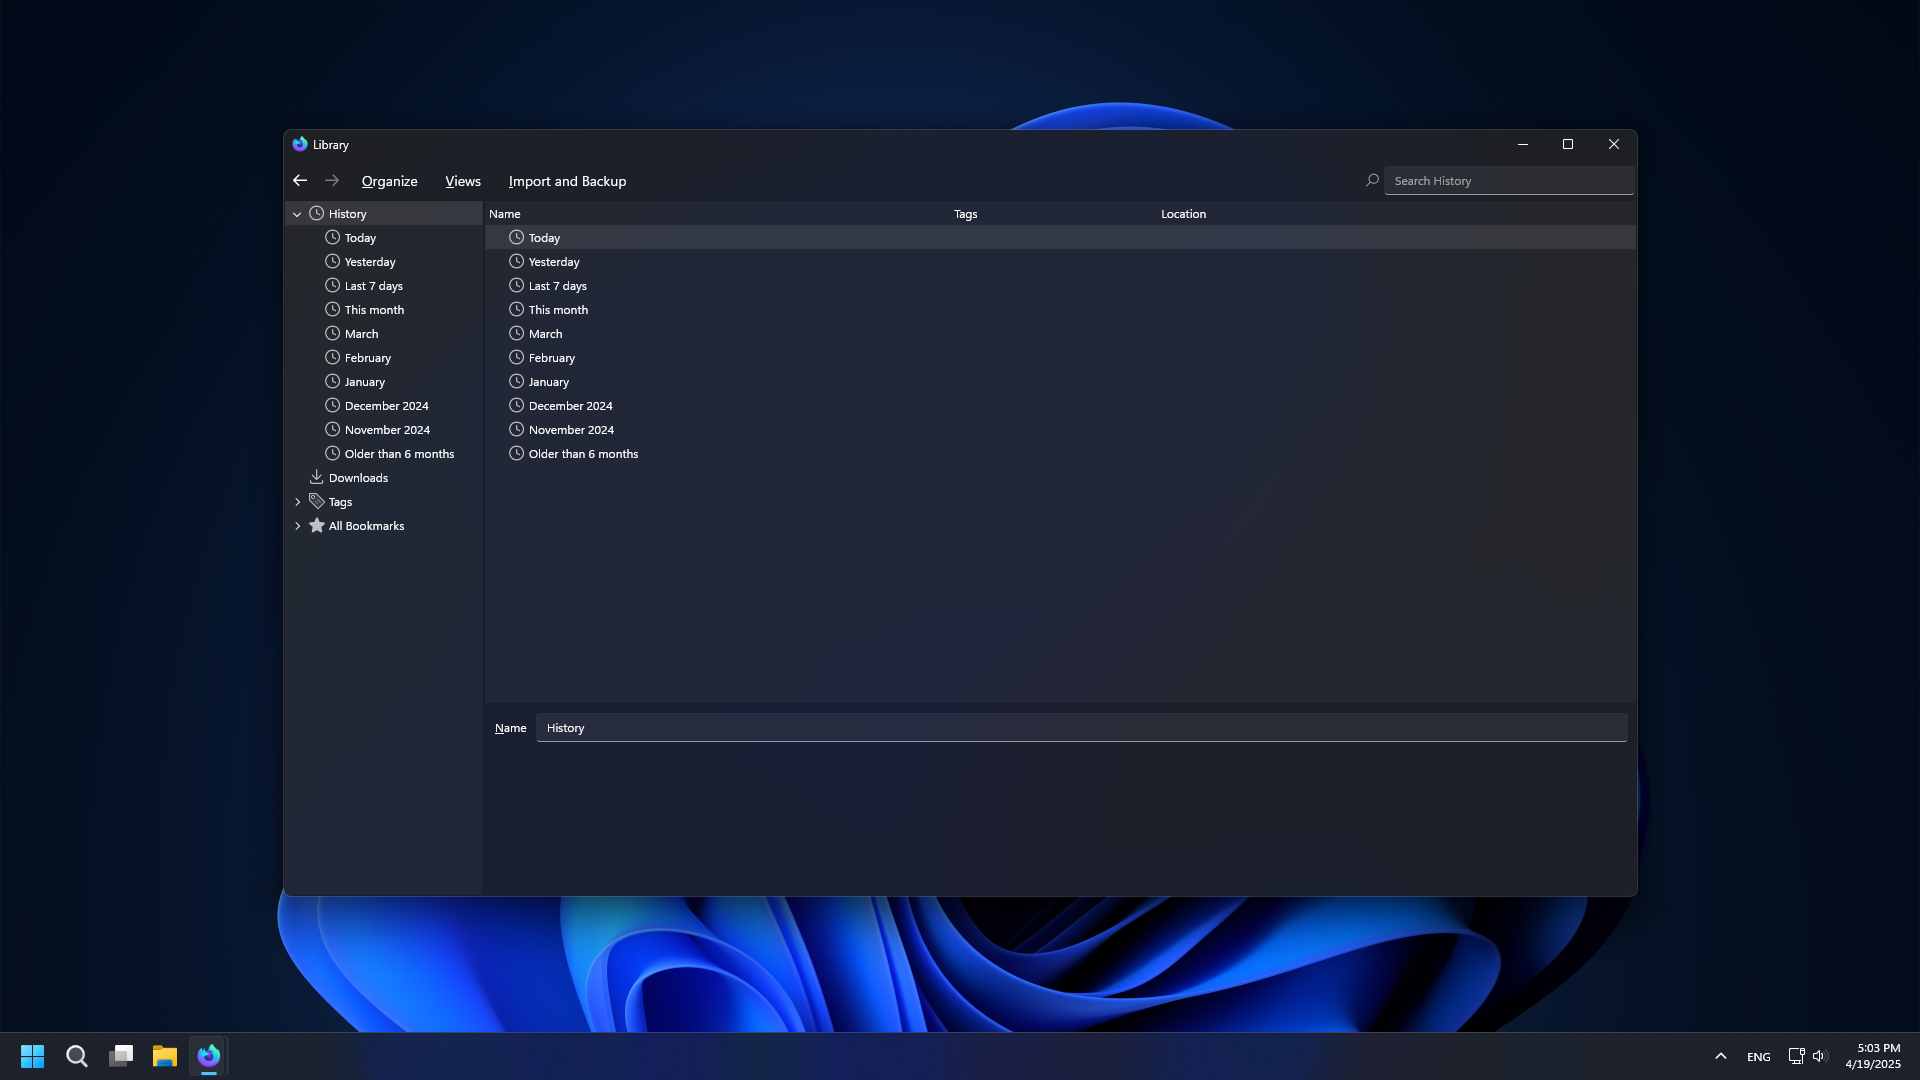Click the back arrow in the Library toolbar
This screenshot has height=1080, width=1920.
[x=300, y=181]
